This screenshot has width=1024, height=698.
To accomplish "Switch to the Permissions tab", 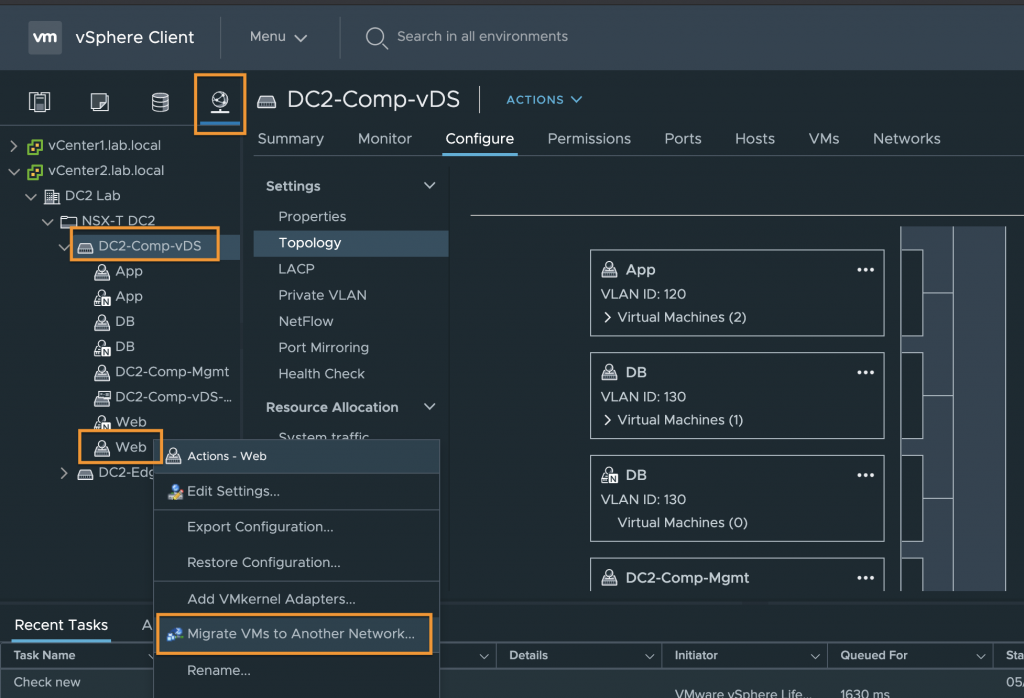I will tap(589, 138).
